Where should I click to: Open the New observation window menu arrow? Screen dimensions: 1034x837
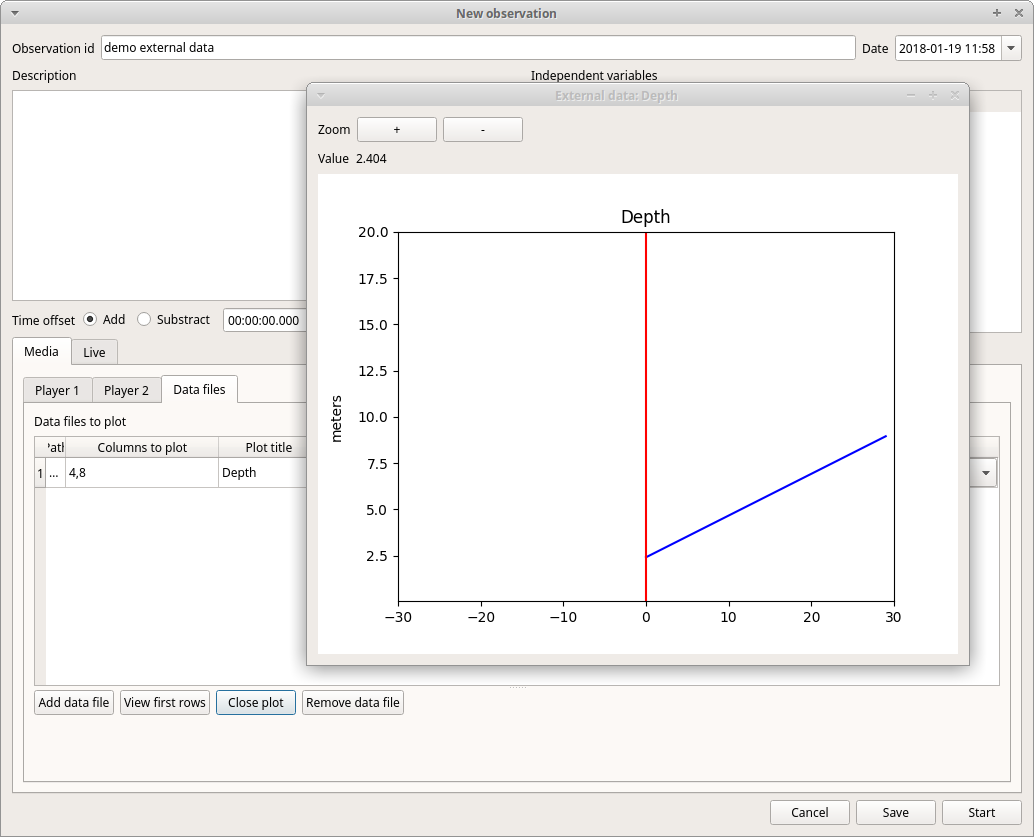[15, 13]
